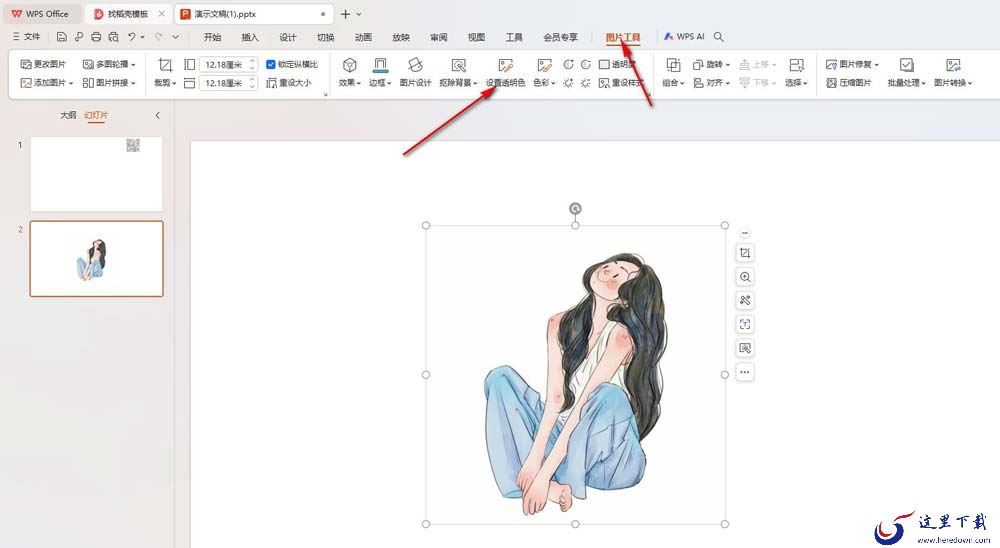Click the search magnifier icon
The height and width of the screenshot is (548, 1000).
click(719, 37)
